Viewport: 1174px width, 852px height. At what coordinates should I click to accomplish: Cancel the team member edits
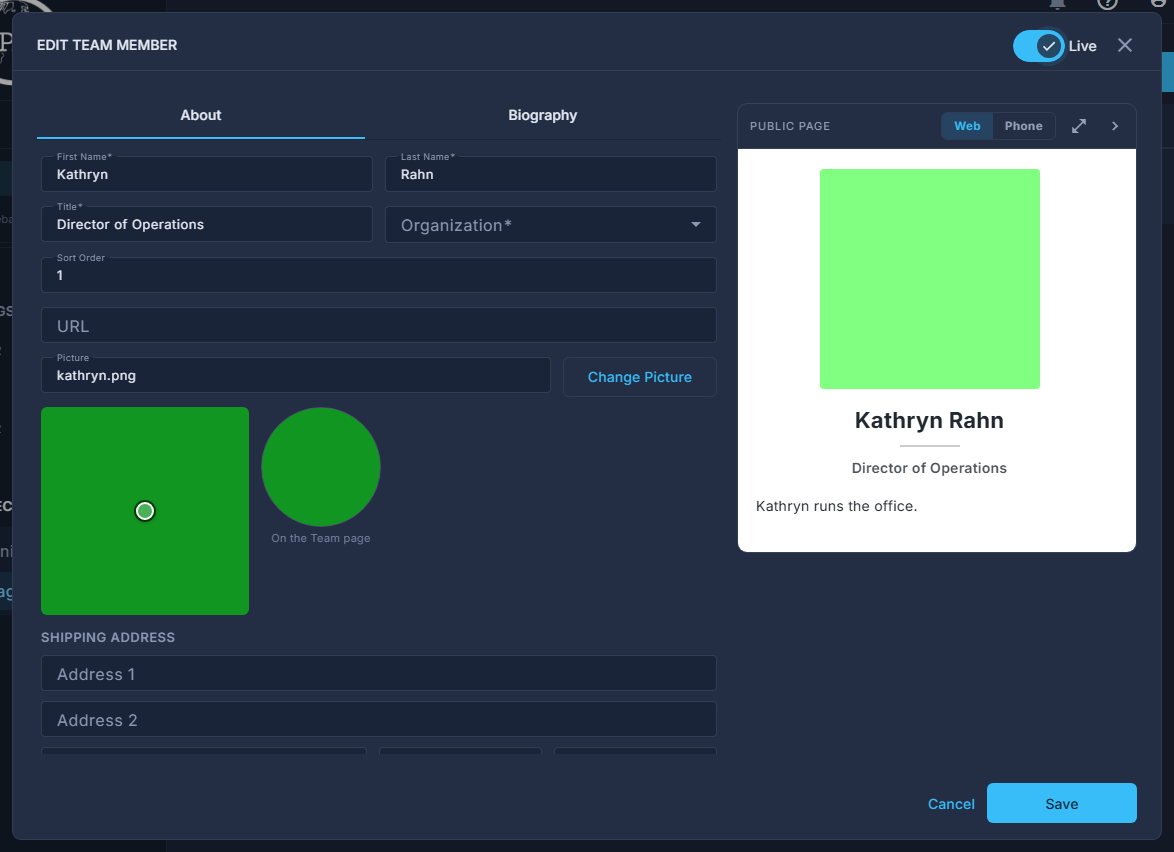(951, 804)
